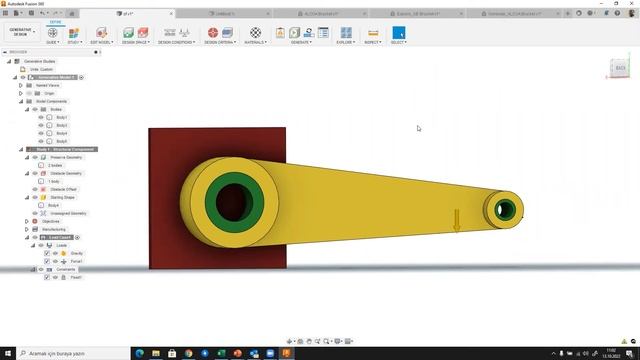Open Microsoft Edge from taskbar
640x360 pixels.
(x=140, y=353)
